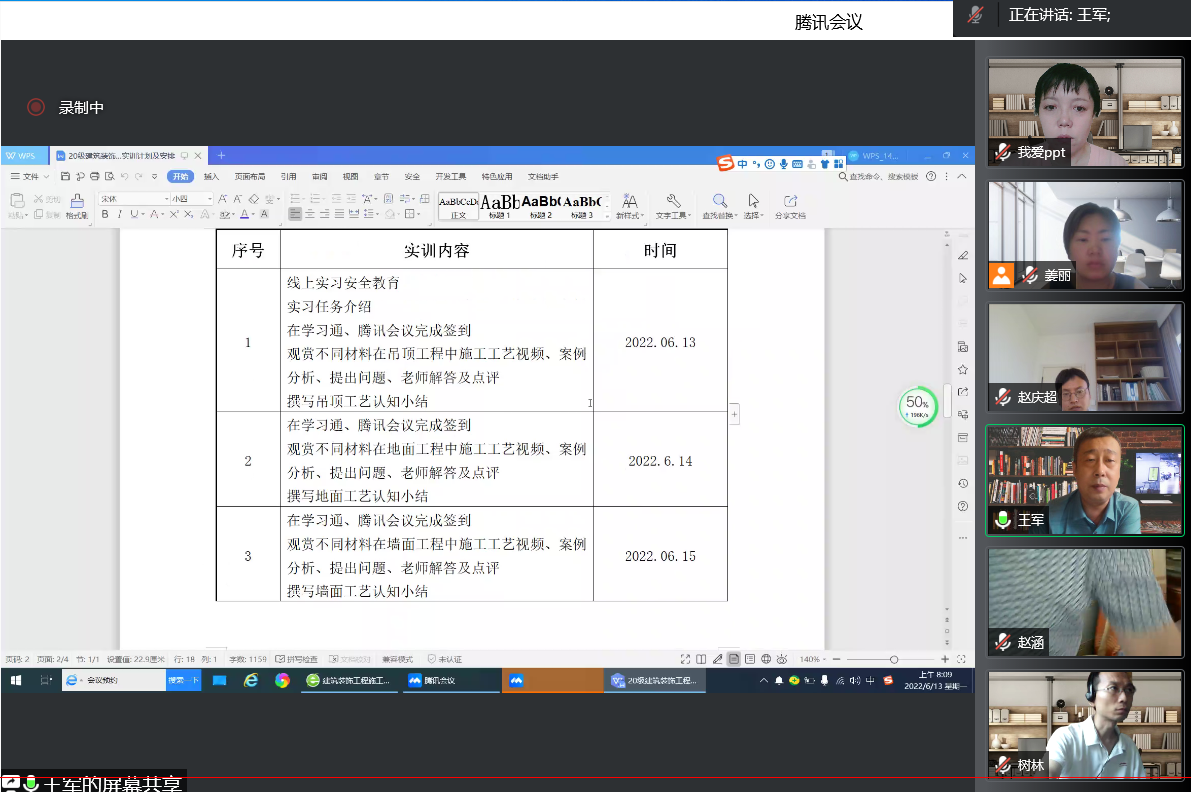
Task: Open the 页面布局 ribbon tab
Action: coord(249,176)
